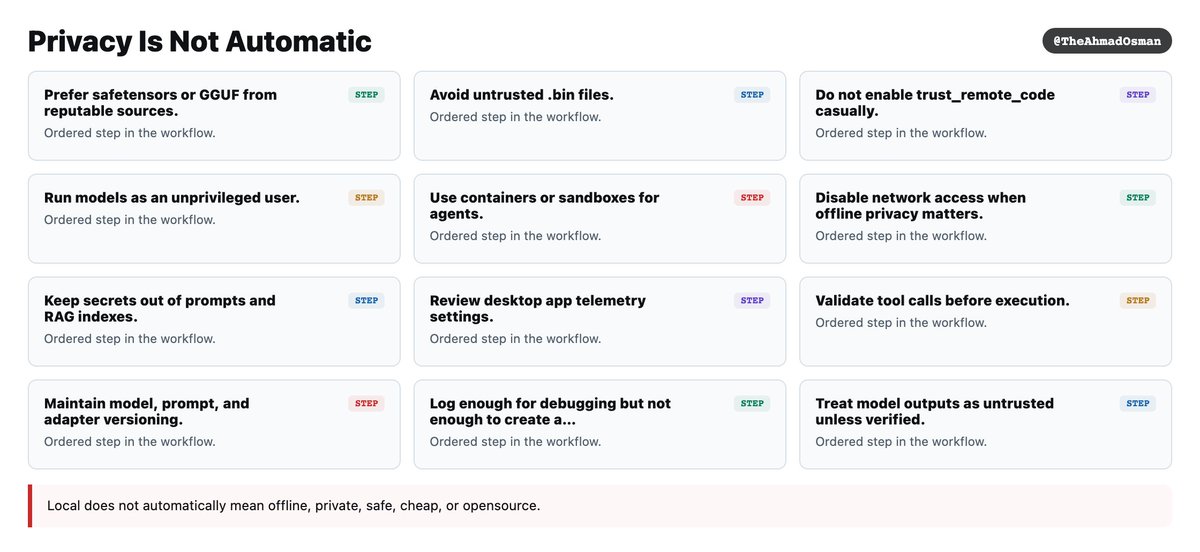This screenshot has height=552, width=1200.
Task: Click 'Use containers or sandboxes for agents' title
Action: pyautogui.click(x=545, y=206)
